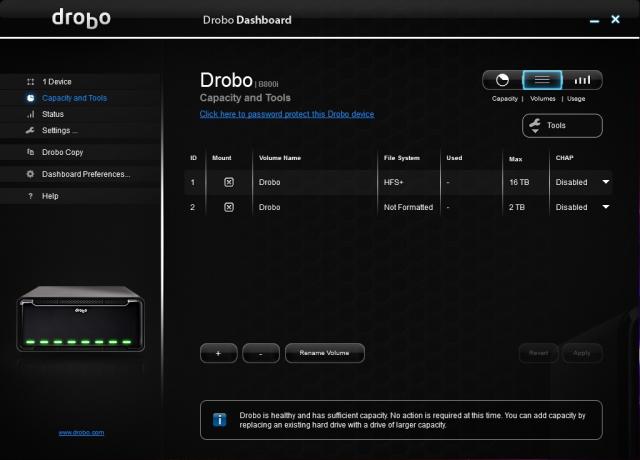Click the Rename Volume button

(x=324, y=353)
